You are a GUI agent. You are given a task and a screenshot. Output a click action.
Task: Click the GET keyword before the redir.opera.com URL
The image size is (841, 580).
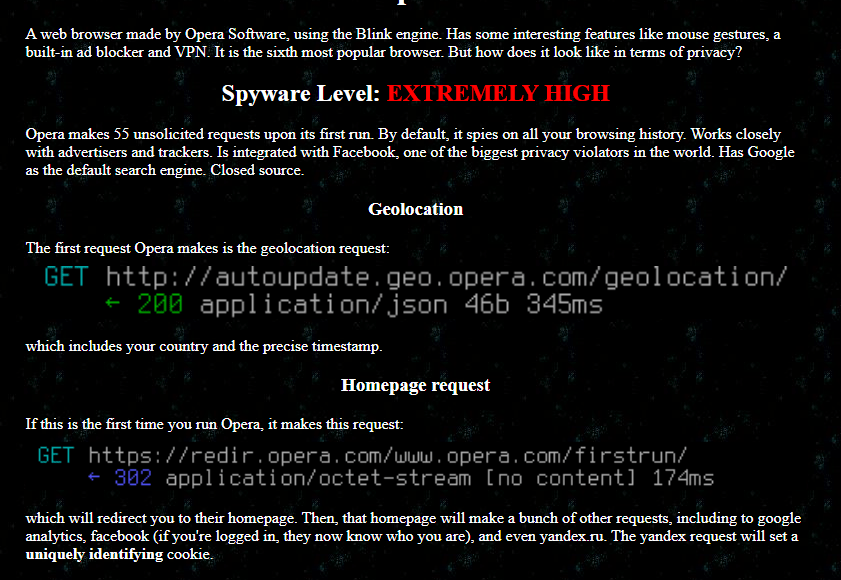coord(56,456)
